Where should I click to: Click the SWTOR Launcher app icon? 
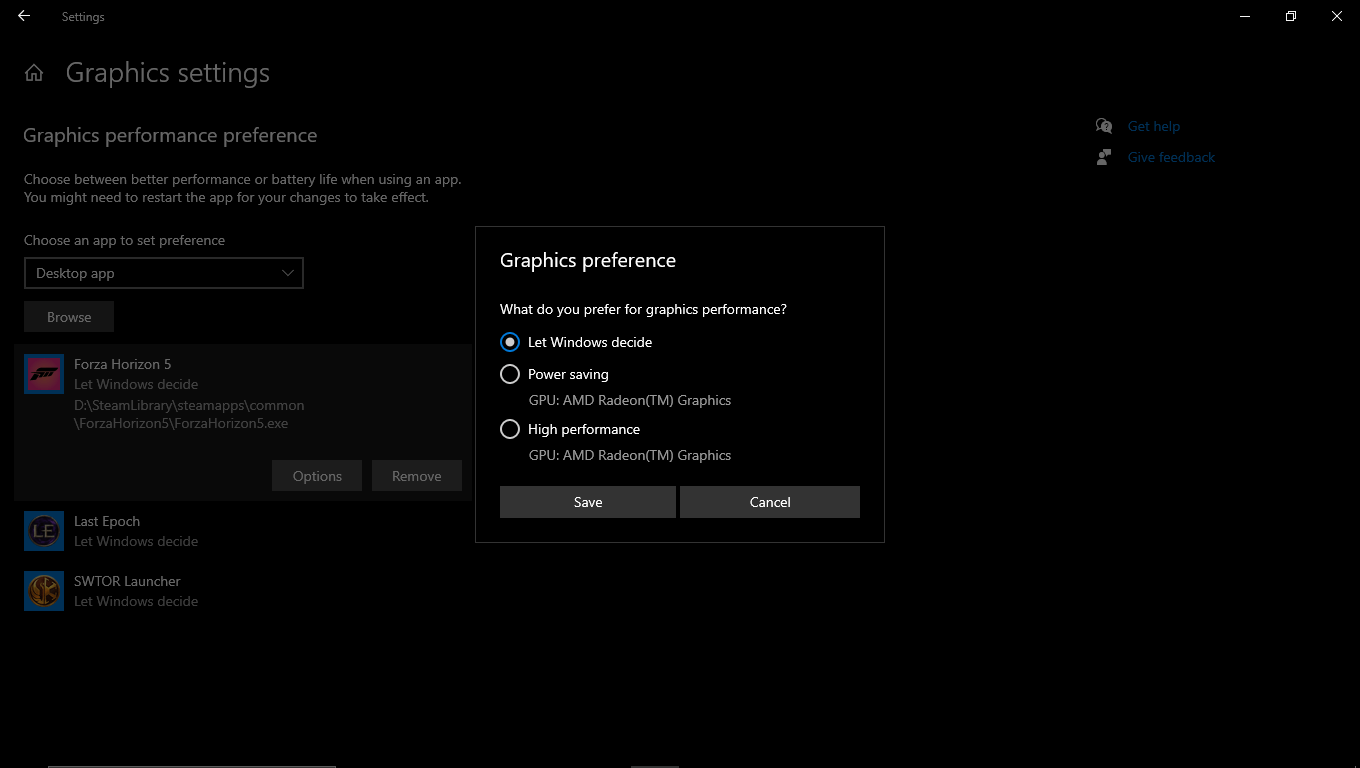[44, 591]
